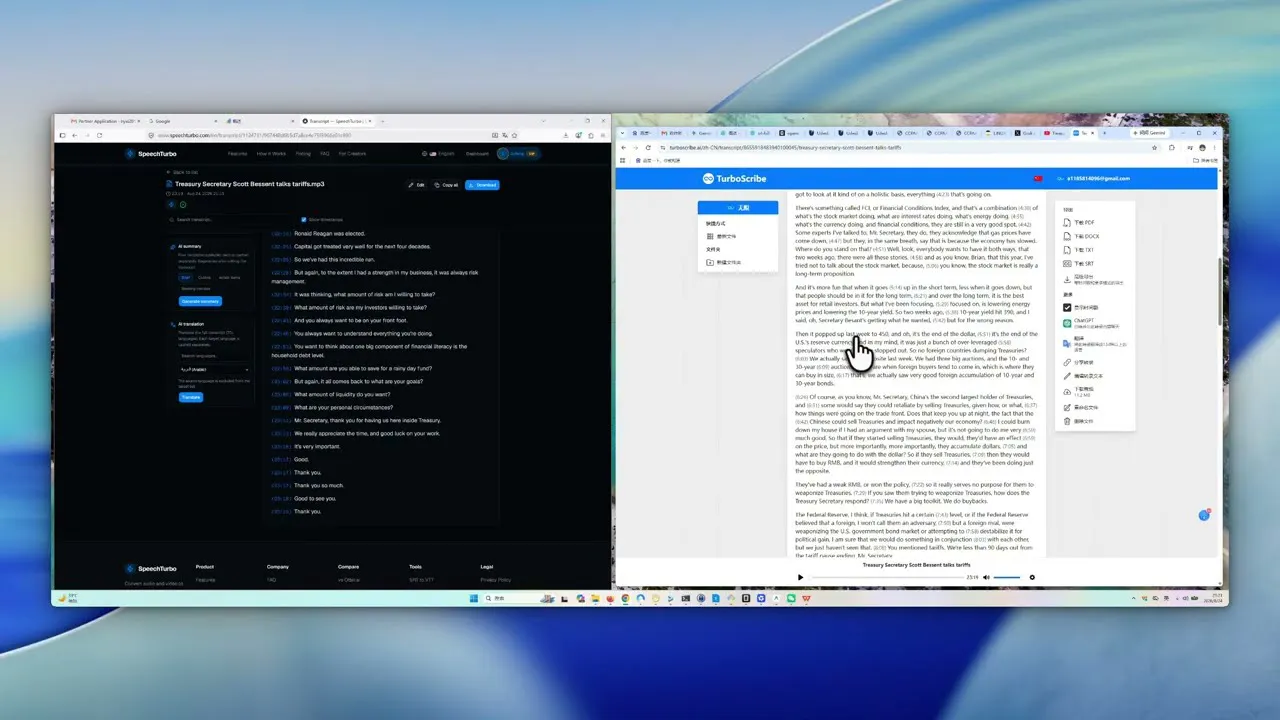Reload the SpeechTurbo browser page
1280x720 pixels.
[x=99, y=135]
